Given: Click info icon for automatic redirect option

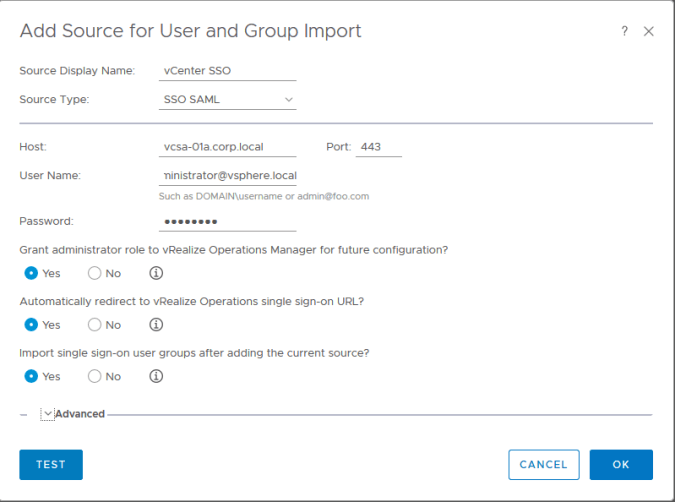Looking at the screenshot, I should pos(156,325).
